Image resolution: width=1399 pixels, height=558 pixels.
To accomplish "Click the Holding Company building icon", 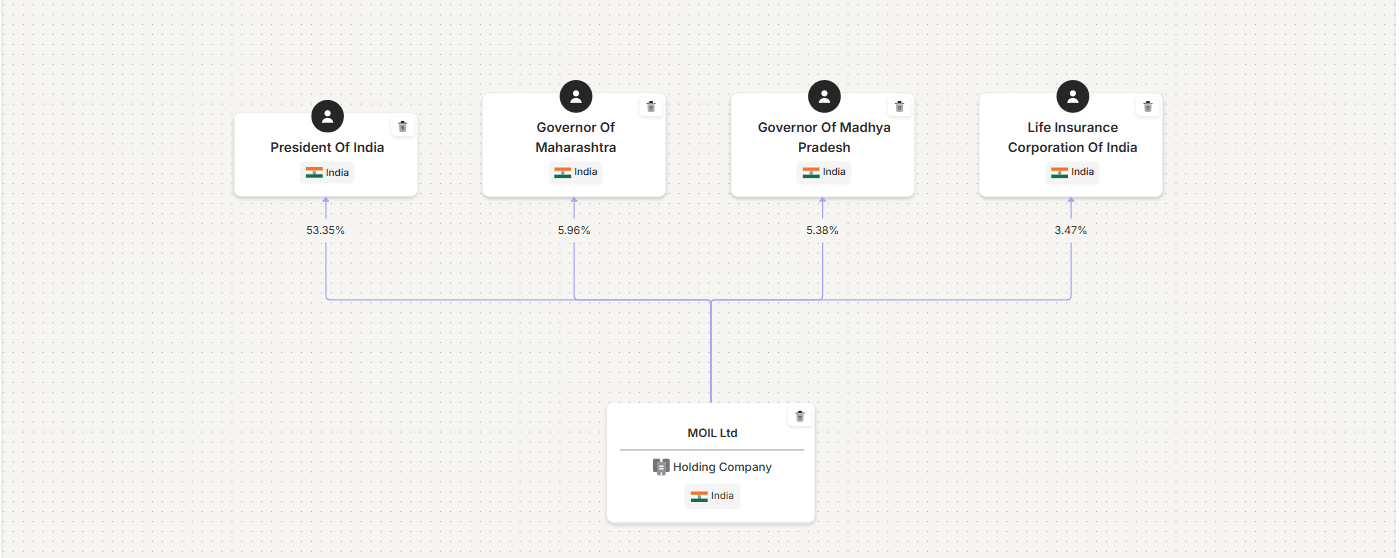I will coord(660,467).
